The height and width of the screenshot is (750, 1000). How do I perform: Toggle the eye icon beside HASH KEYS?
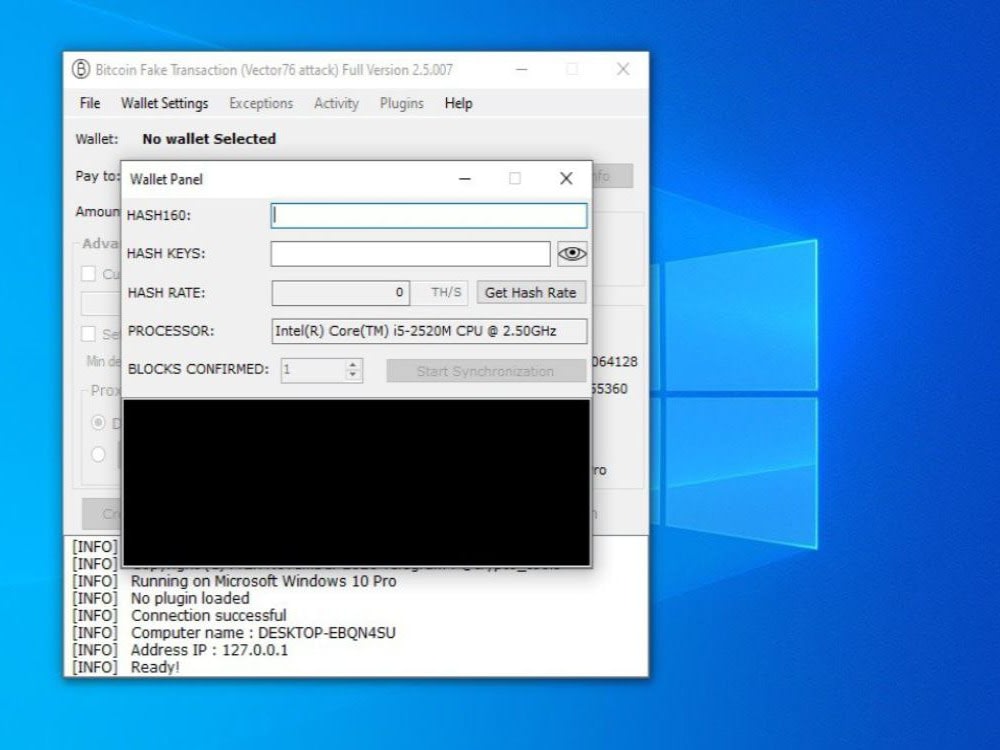coord(572,254)
